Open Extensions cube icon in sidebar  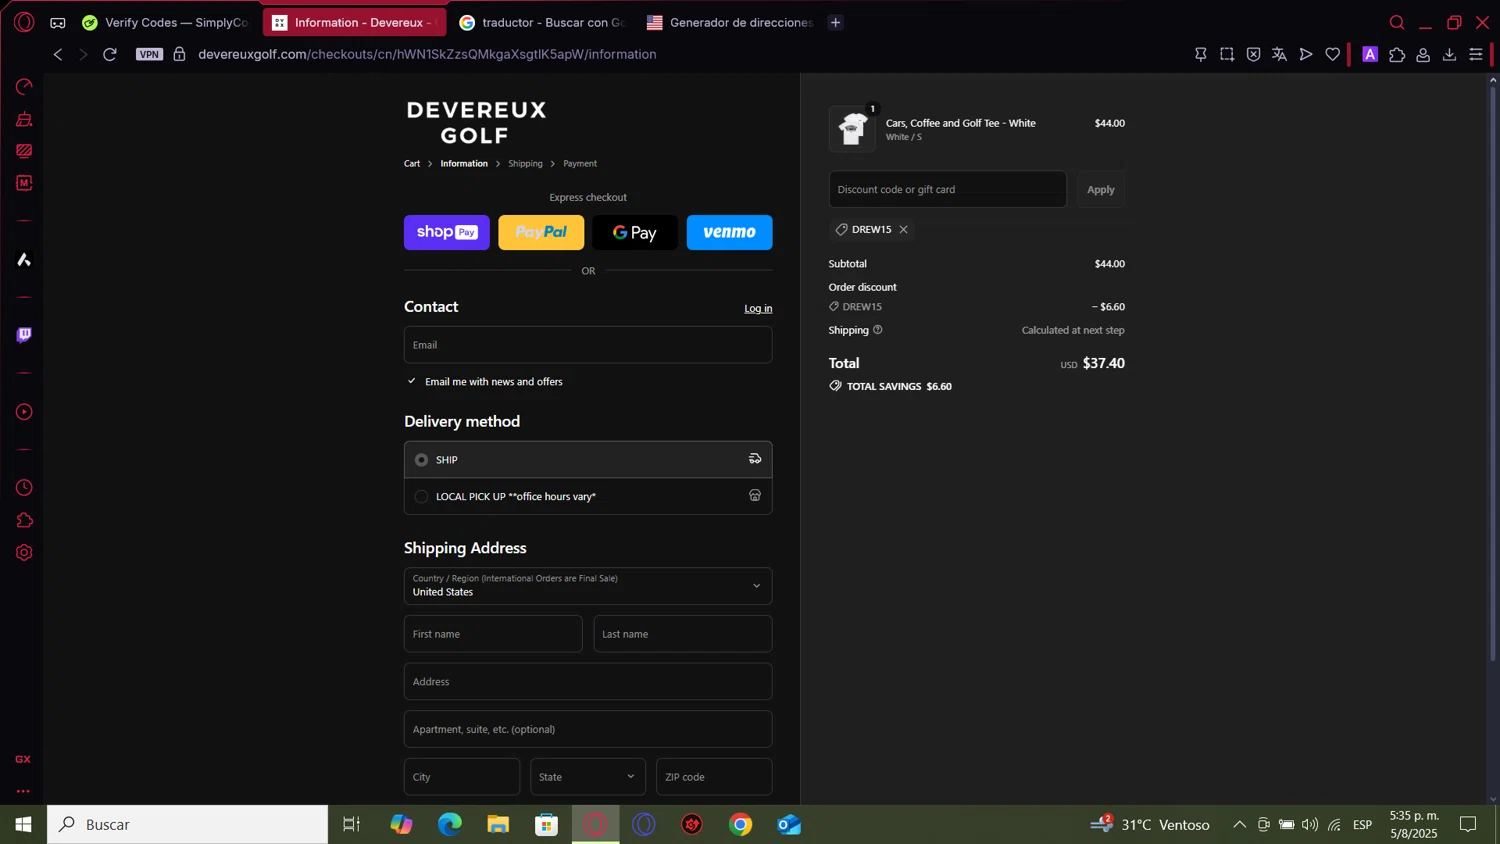pos(24,520)
